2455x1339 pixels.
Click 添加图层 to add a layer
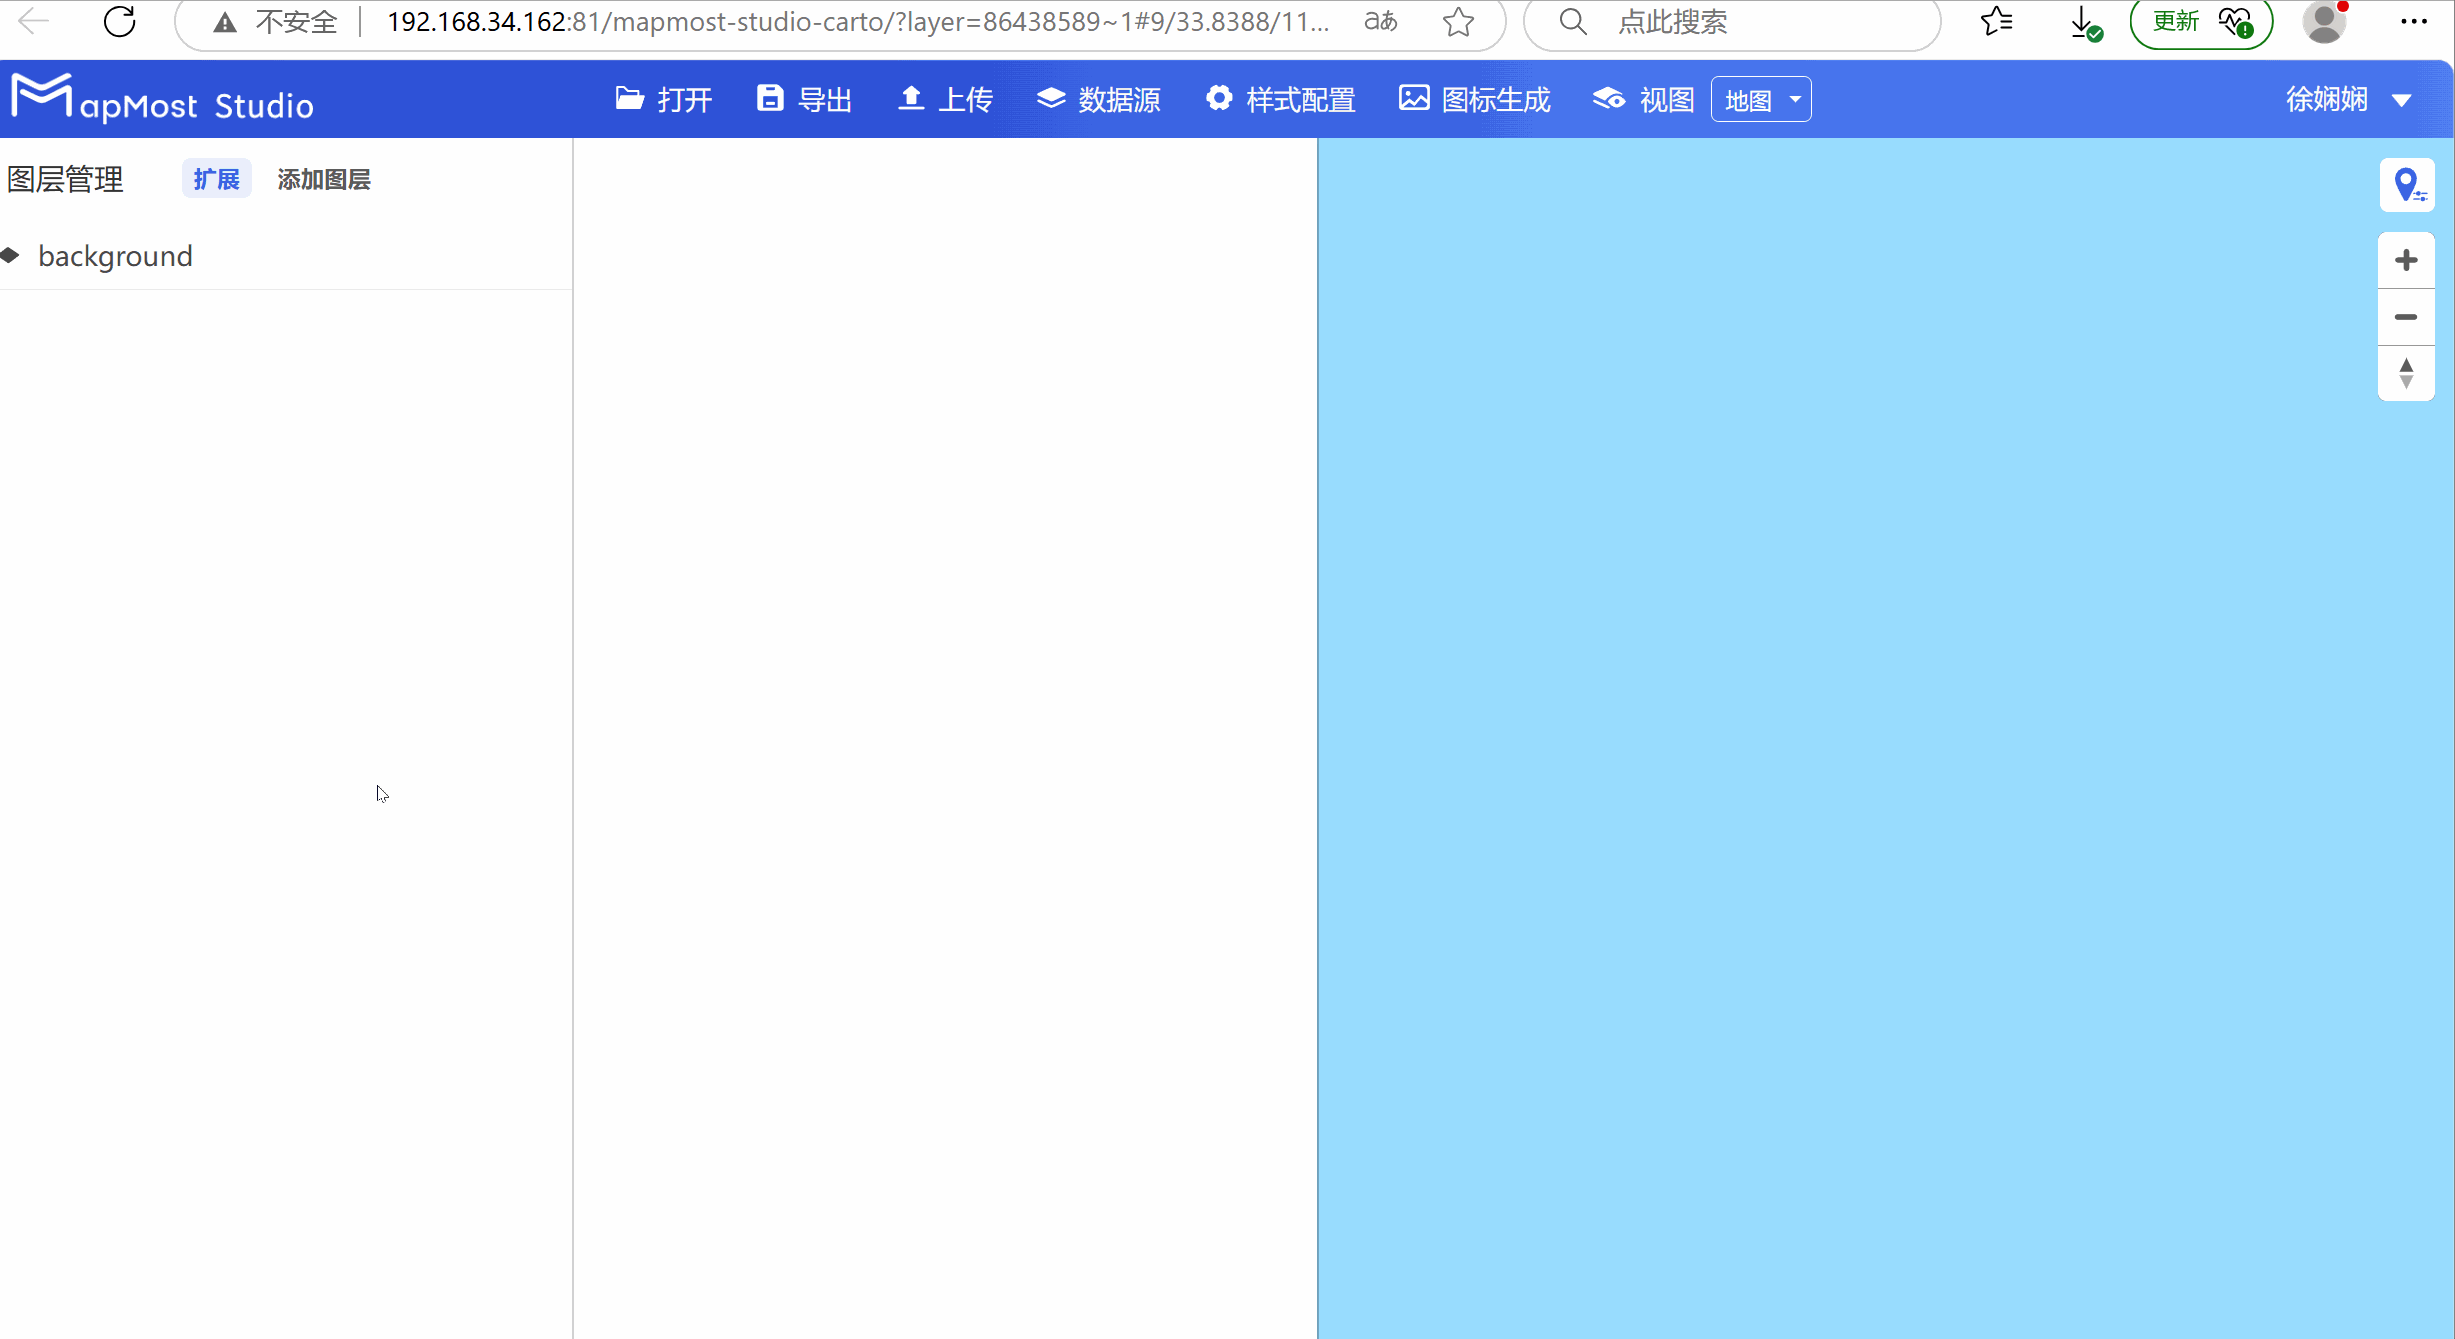tap(324, 179)
